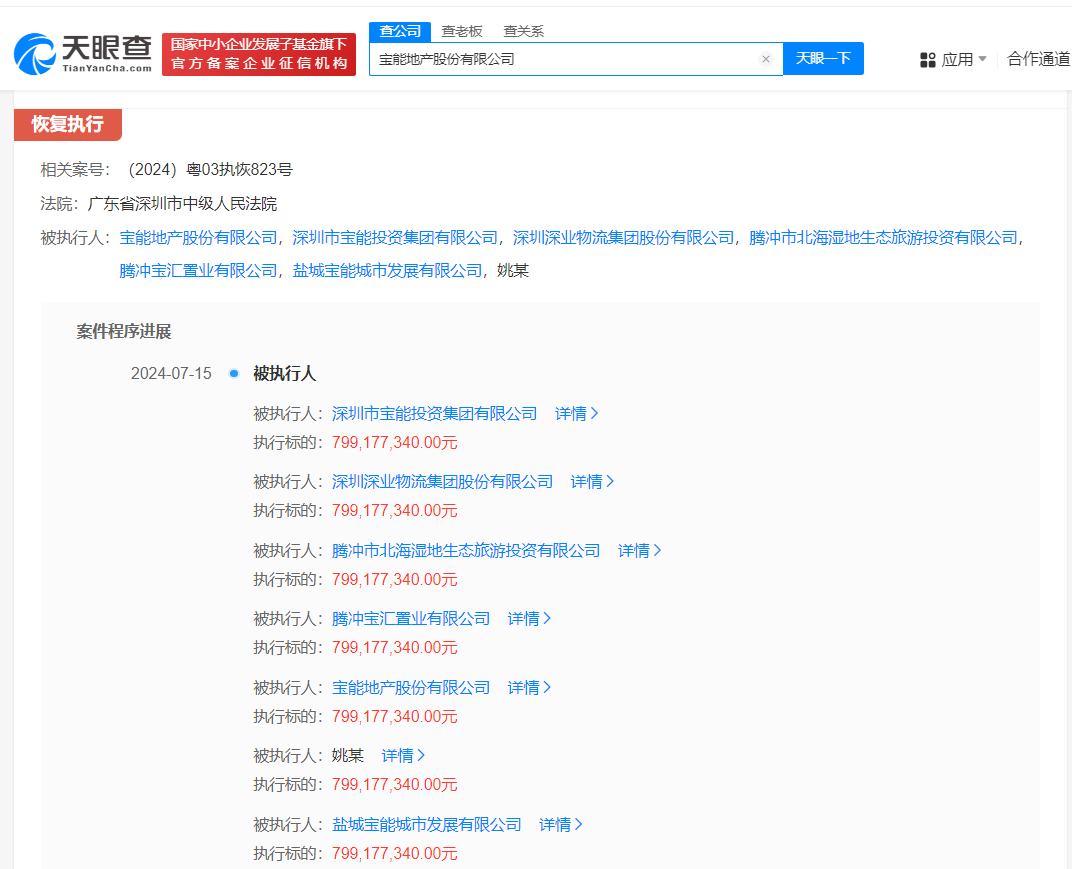Click inside the company search input field
1072x869 pixels.
click(570, 59)
